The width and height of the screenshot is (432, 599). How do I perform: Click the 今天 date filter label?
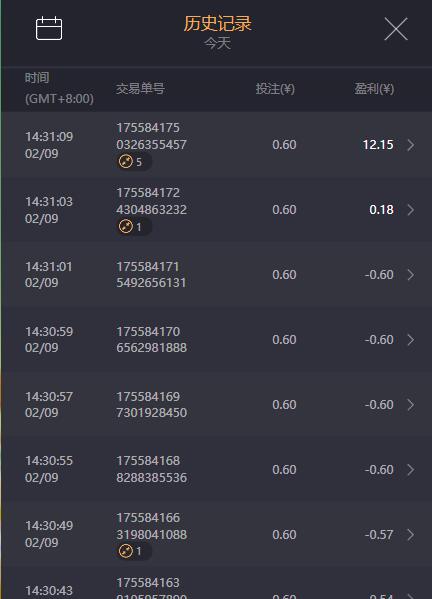coord(217,43)
